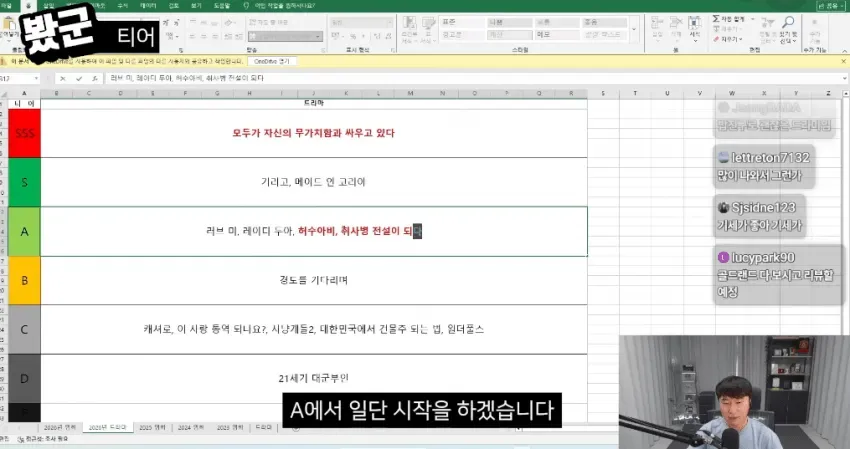Select the red SSS tier cell
The image size is (850, 449).
click(x=24, y=133)
